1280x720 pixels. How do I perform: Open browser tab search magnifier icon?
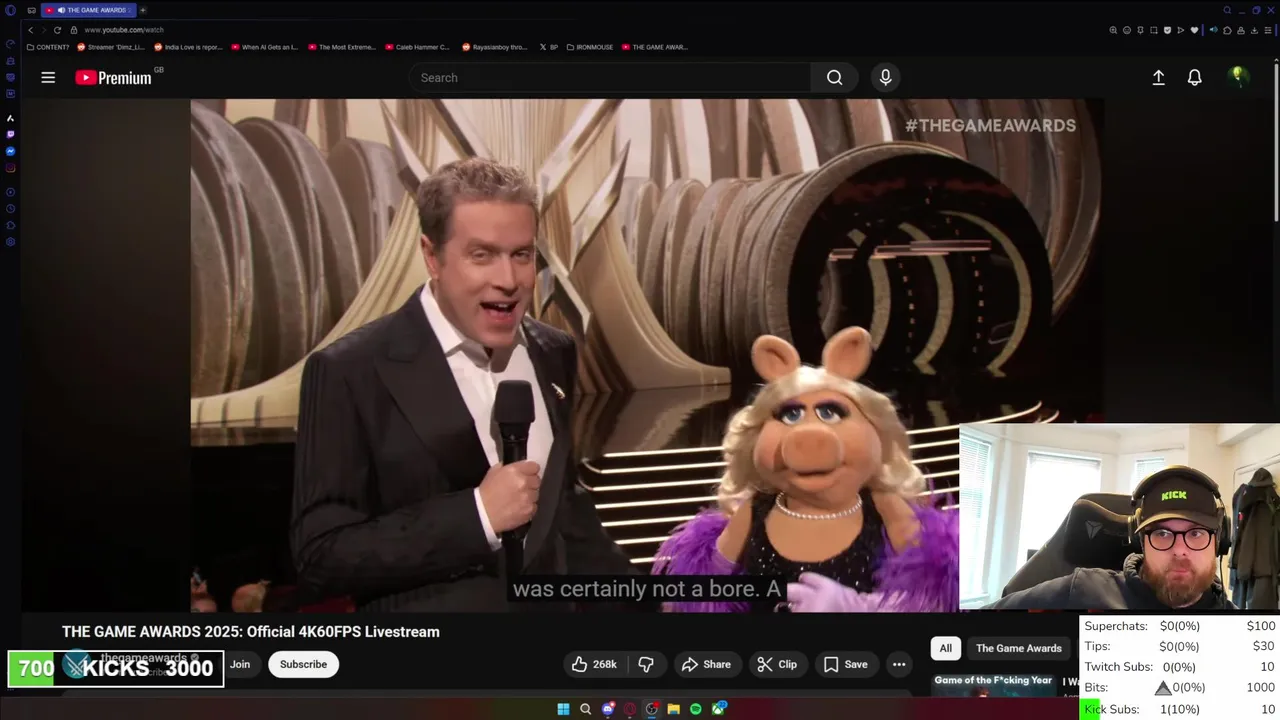tap(1227, 10)
